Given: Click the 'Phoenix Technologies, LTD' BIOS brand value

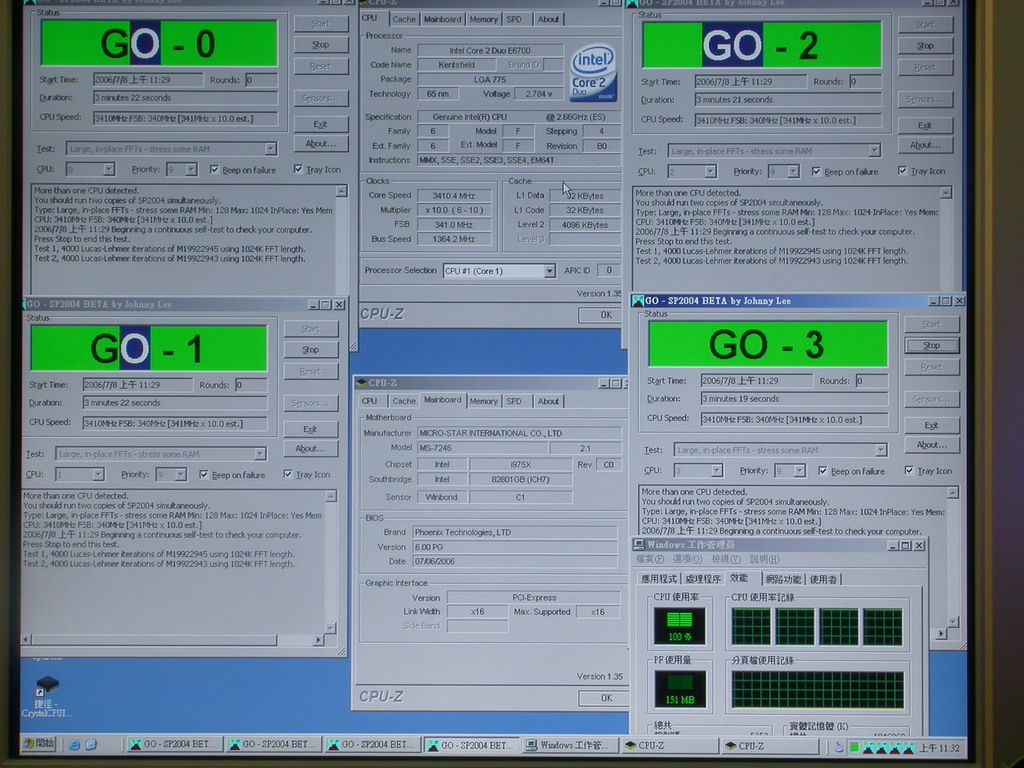Looking at the screenshot, I should (x=515, y=532).
